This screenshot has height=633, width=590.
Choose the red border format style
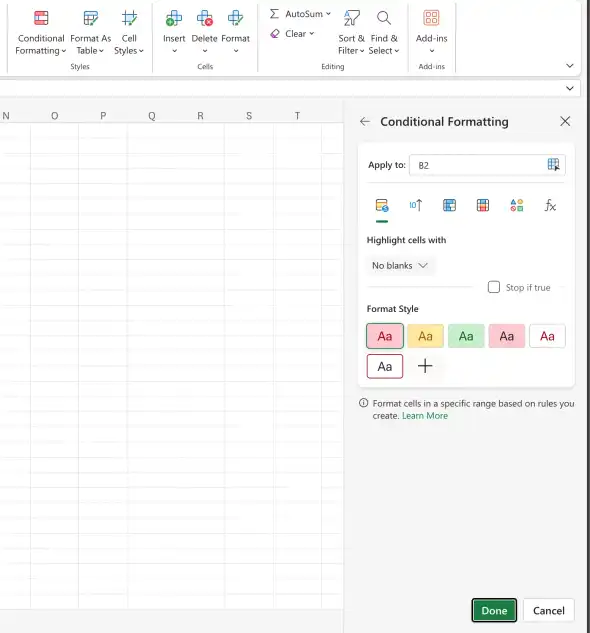click(385, 366)
